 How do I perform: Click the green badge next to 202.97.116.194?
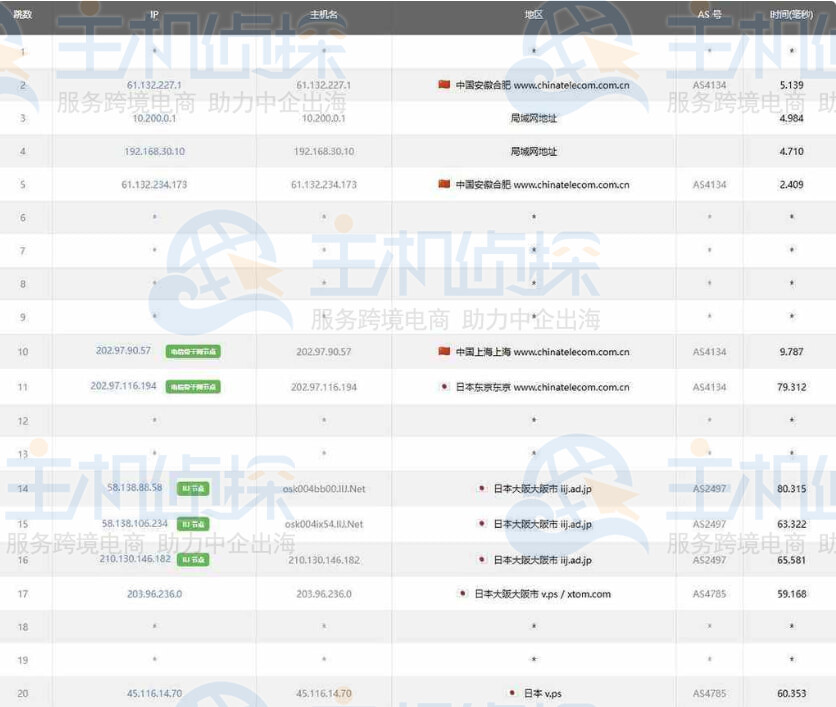point(193,387)
